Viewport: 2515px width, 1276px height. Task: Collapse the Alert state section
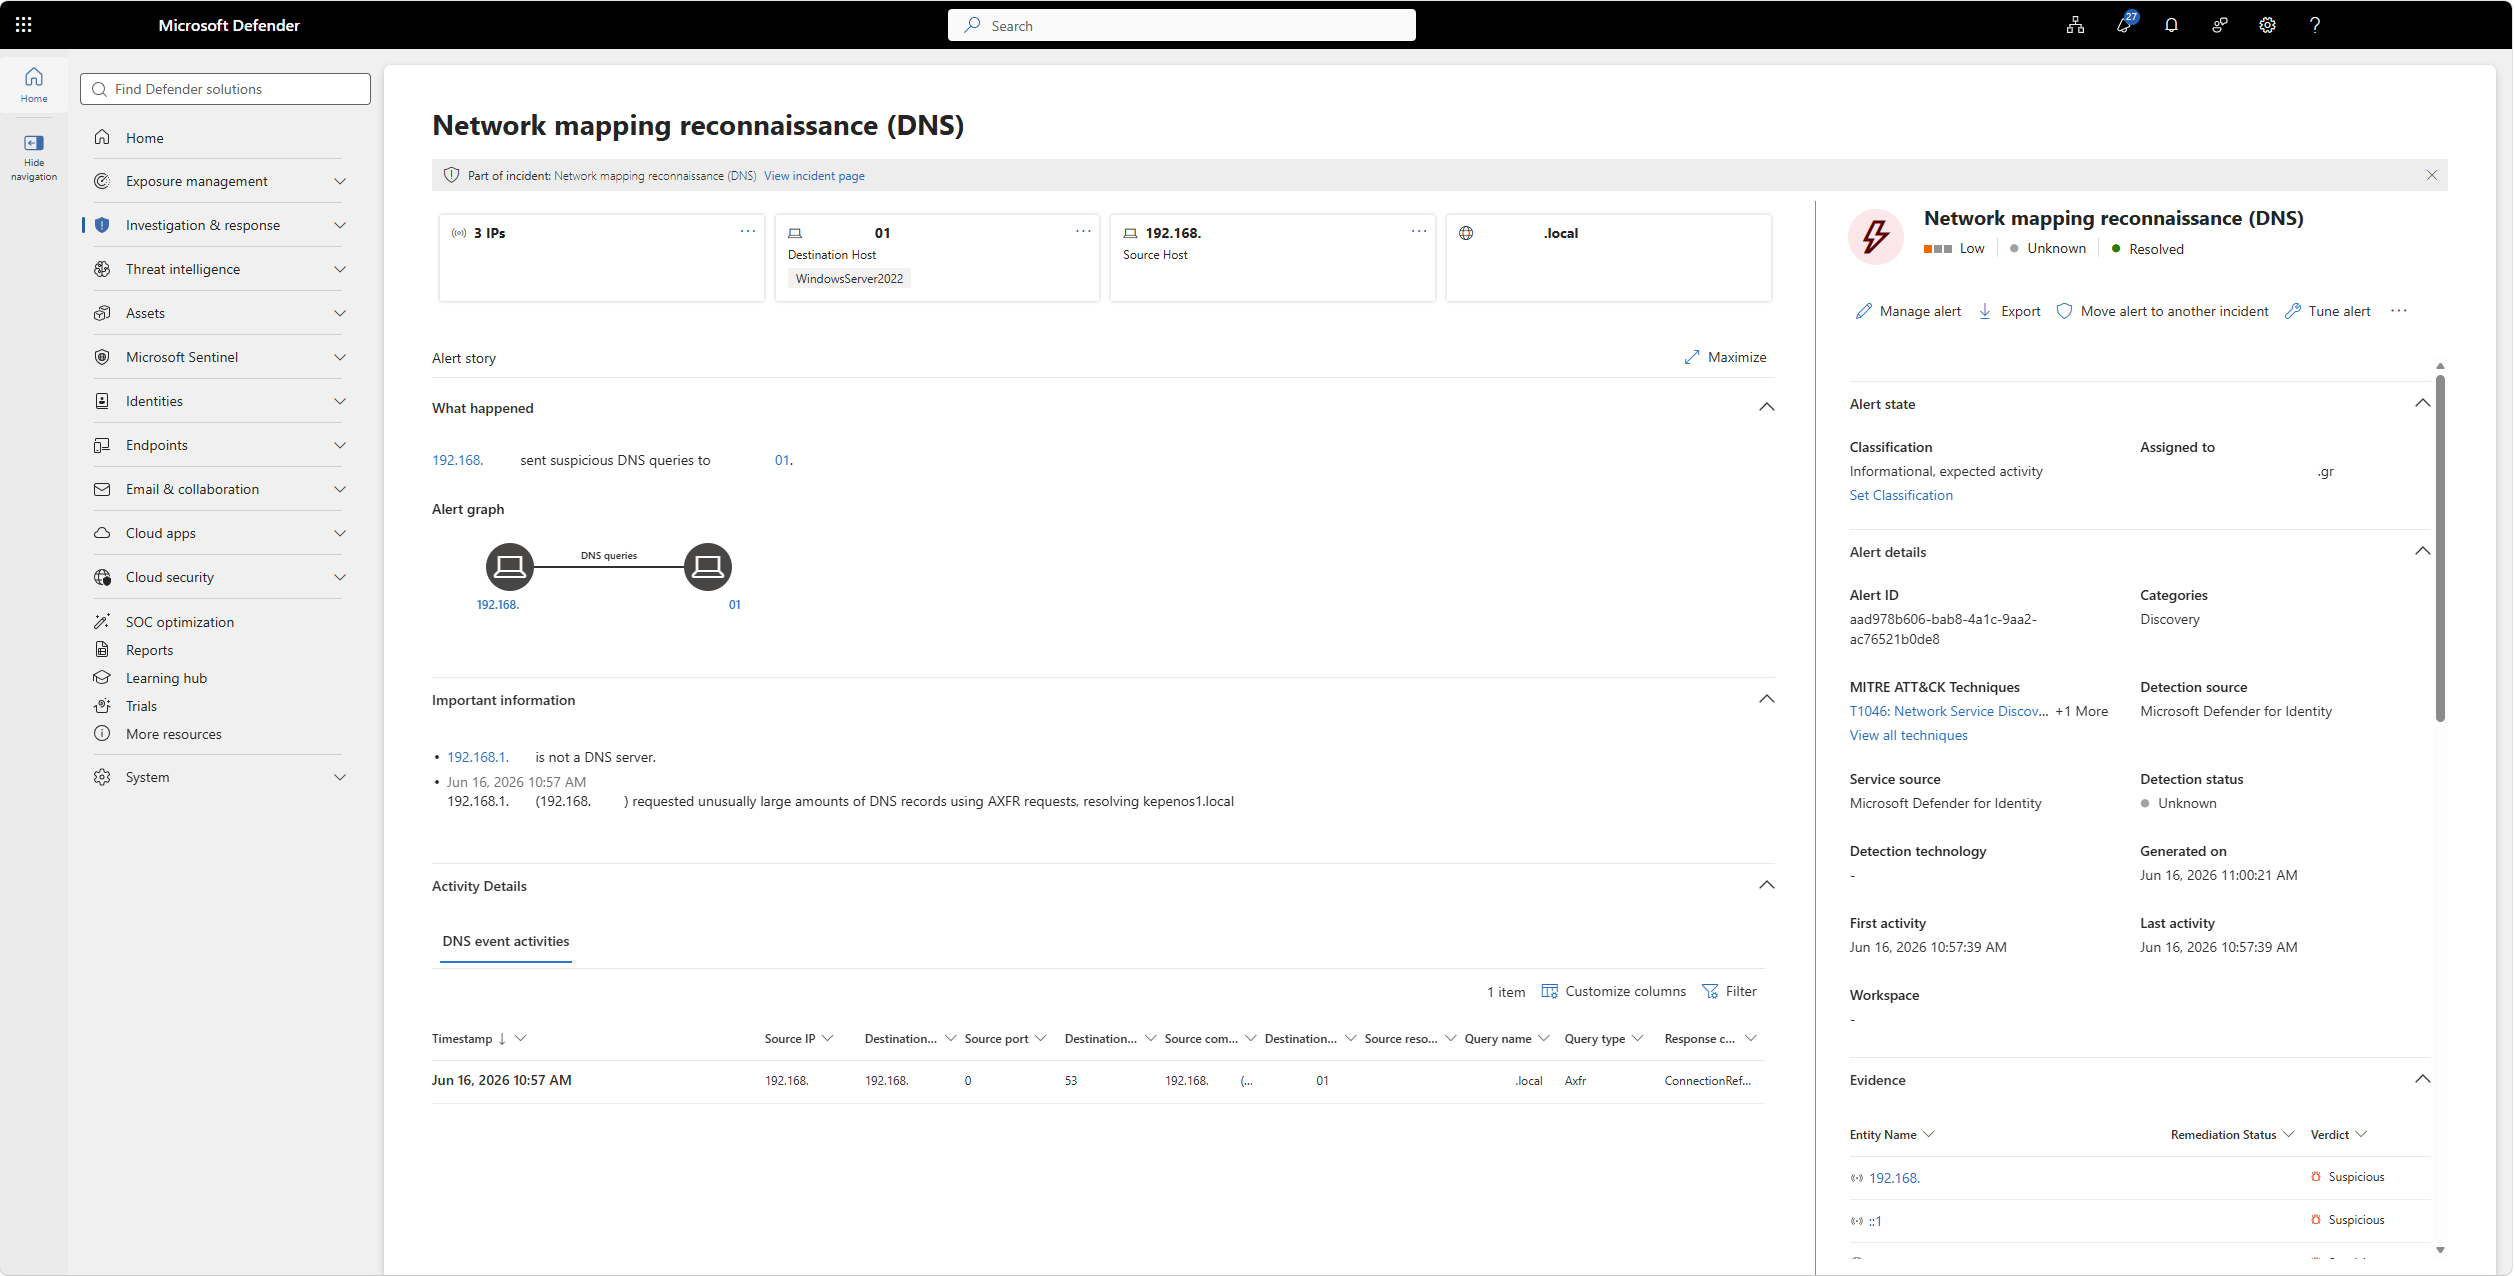click(2422, 403)
